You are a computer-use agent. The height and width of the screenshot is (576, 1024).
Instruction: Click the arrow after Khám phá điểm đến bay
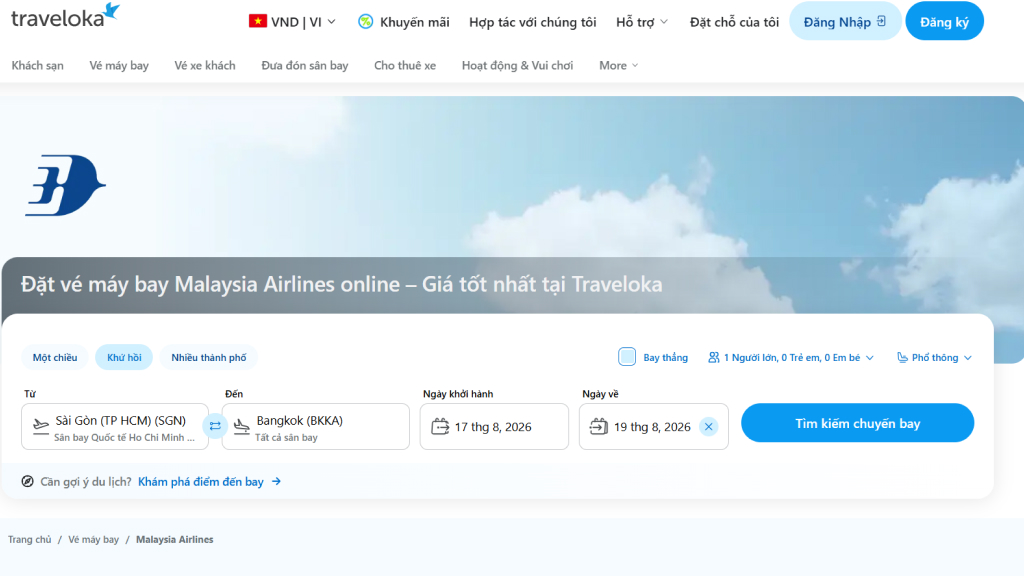tap(276, 481)
